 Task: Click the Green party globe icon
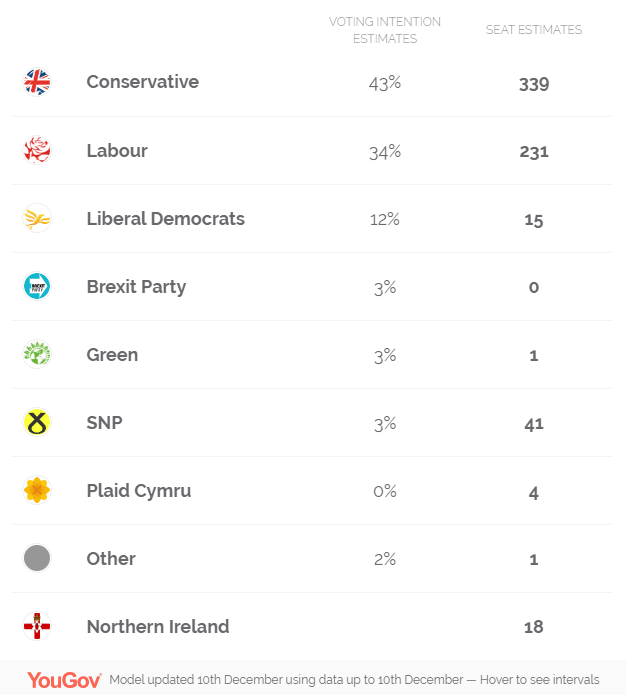(x=37, y=354)
